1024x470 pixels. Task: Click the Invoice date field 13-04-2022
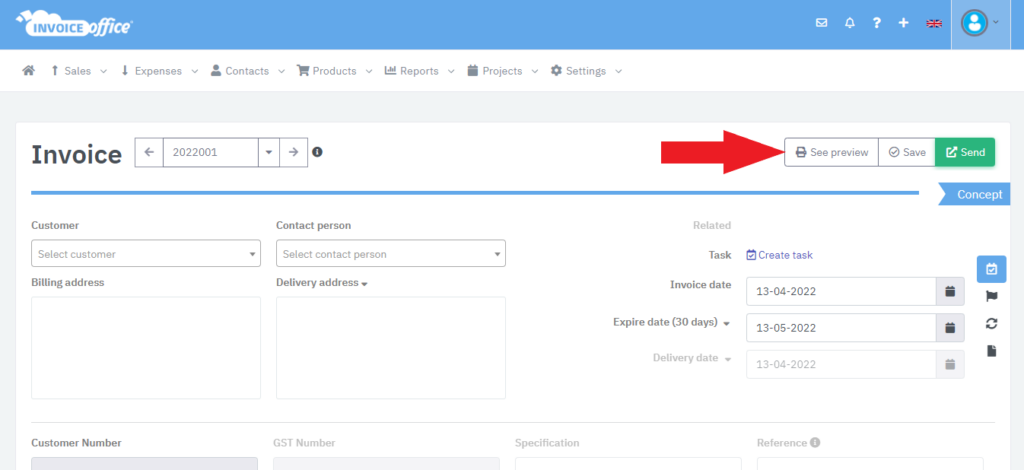tap(841, 291)
